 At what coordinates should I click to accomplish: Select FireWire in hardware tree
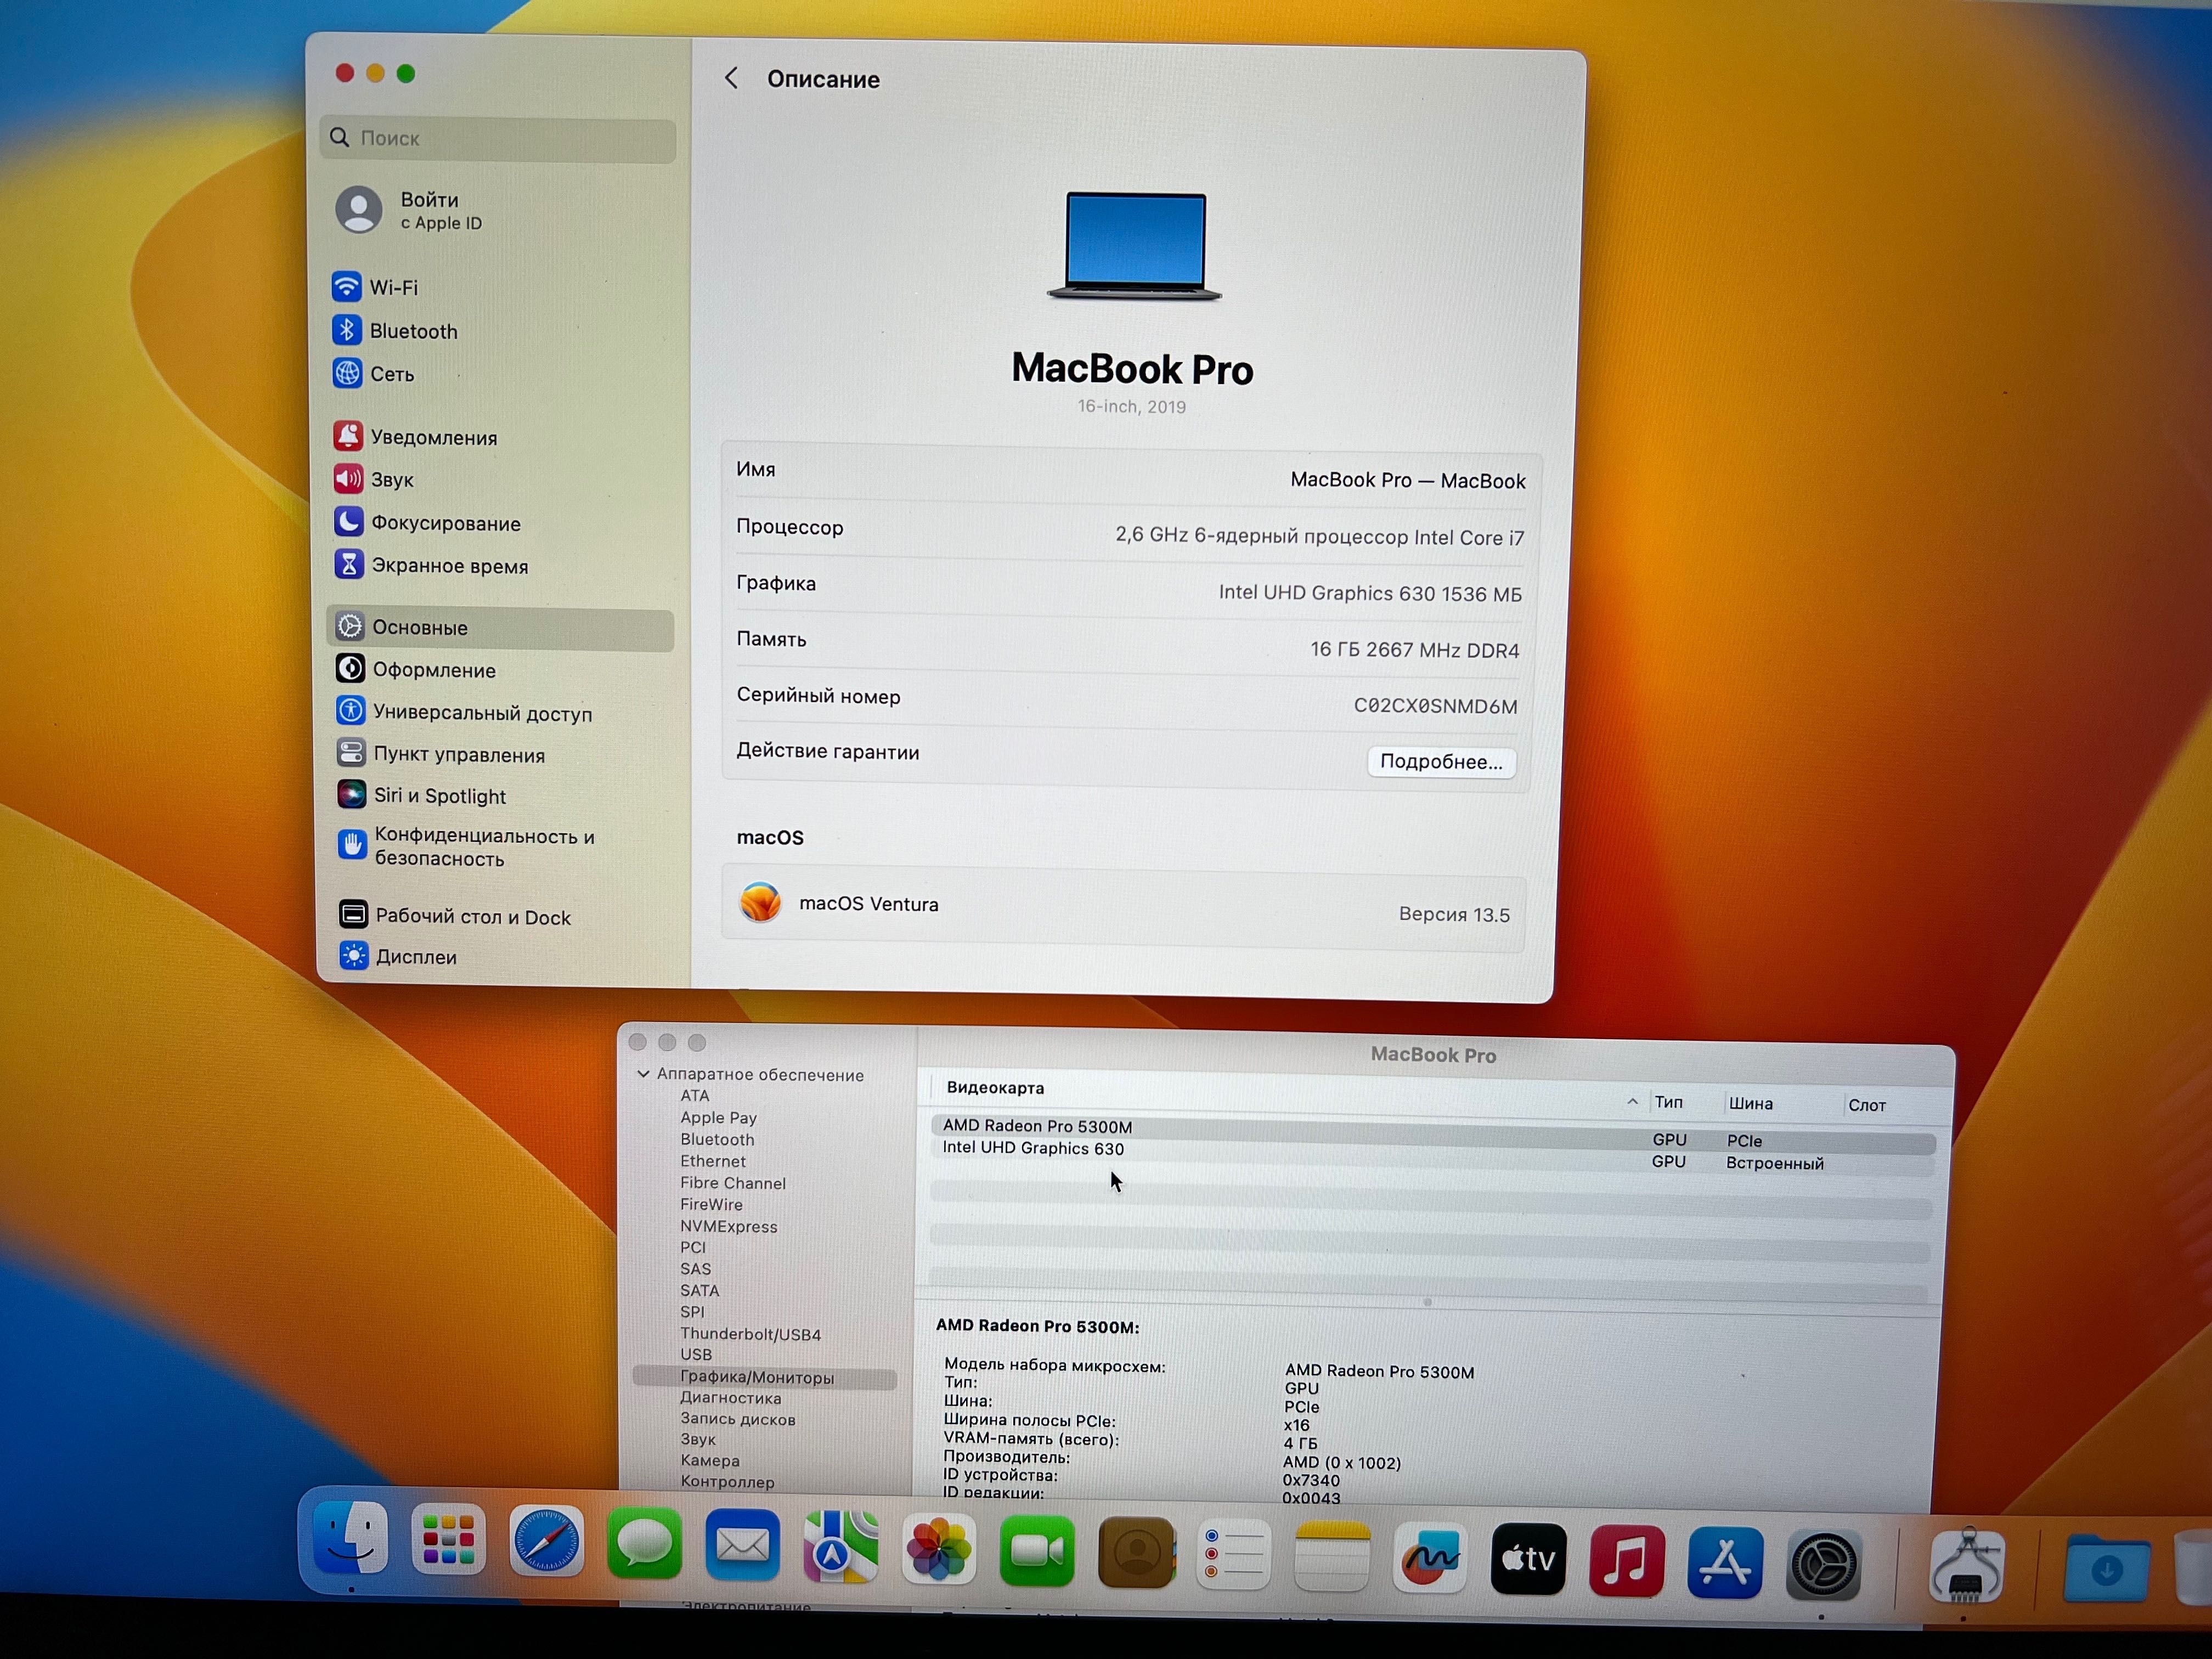[x=711, y=1205]
